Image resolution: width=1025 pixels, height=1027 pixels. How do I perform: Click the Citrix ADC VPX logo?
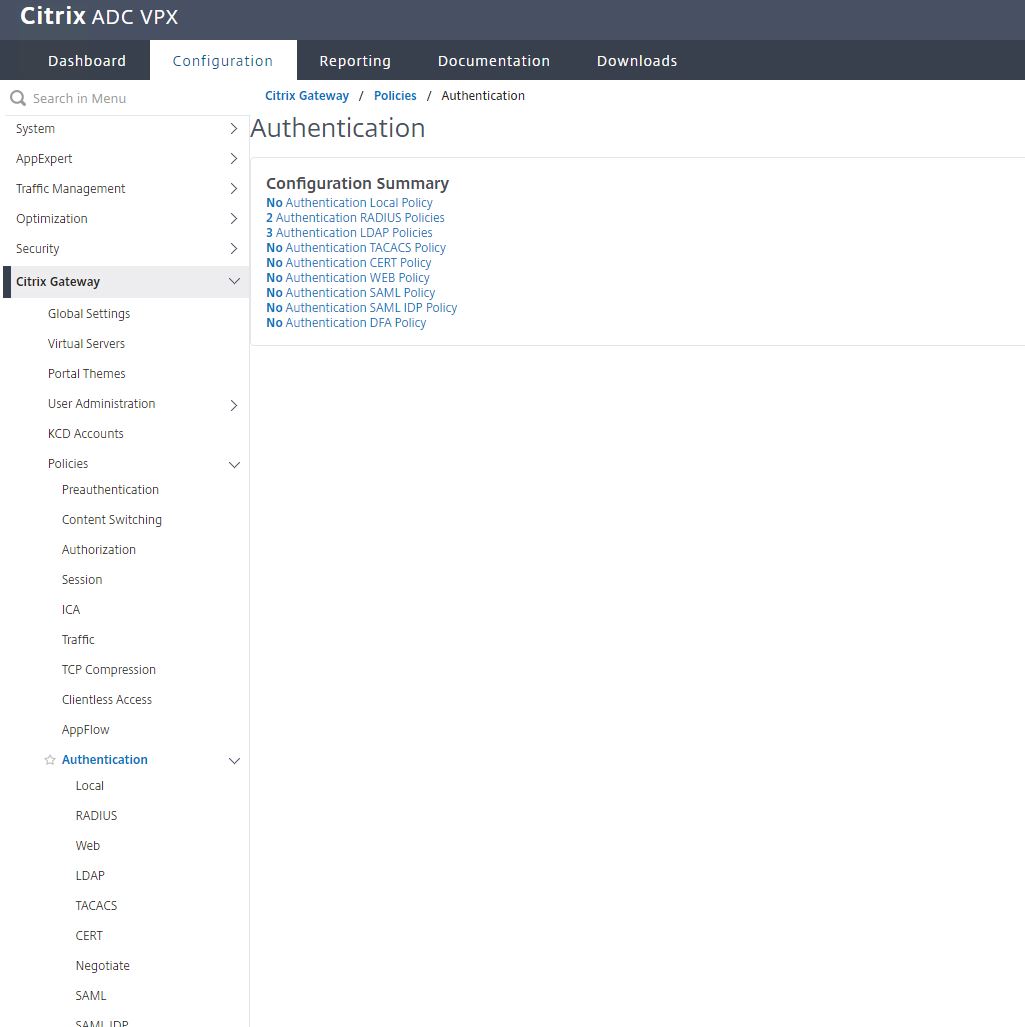click(x=99, y=16)
